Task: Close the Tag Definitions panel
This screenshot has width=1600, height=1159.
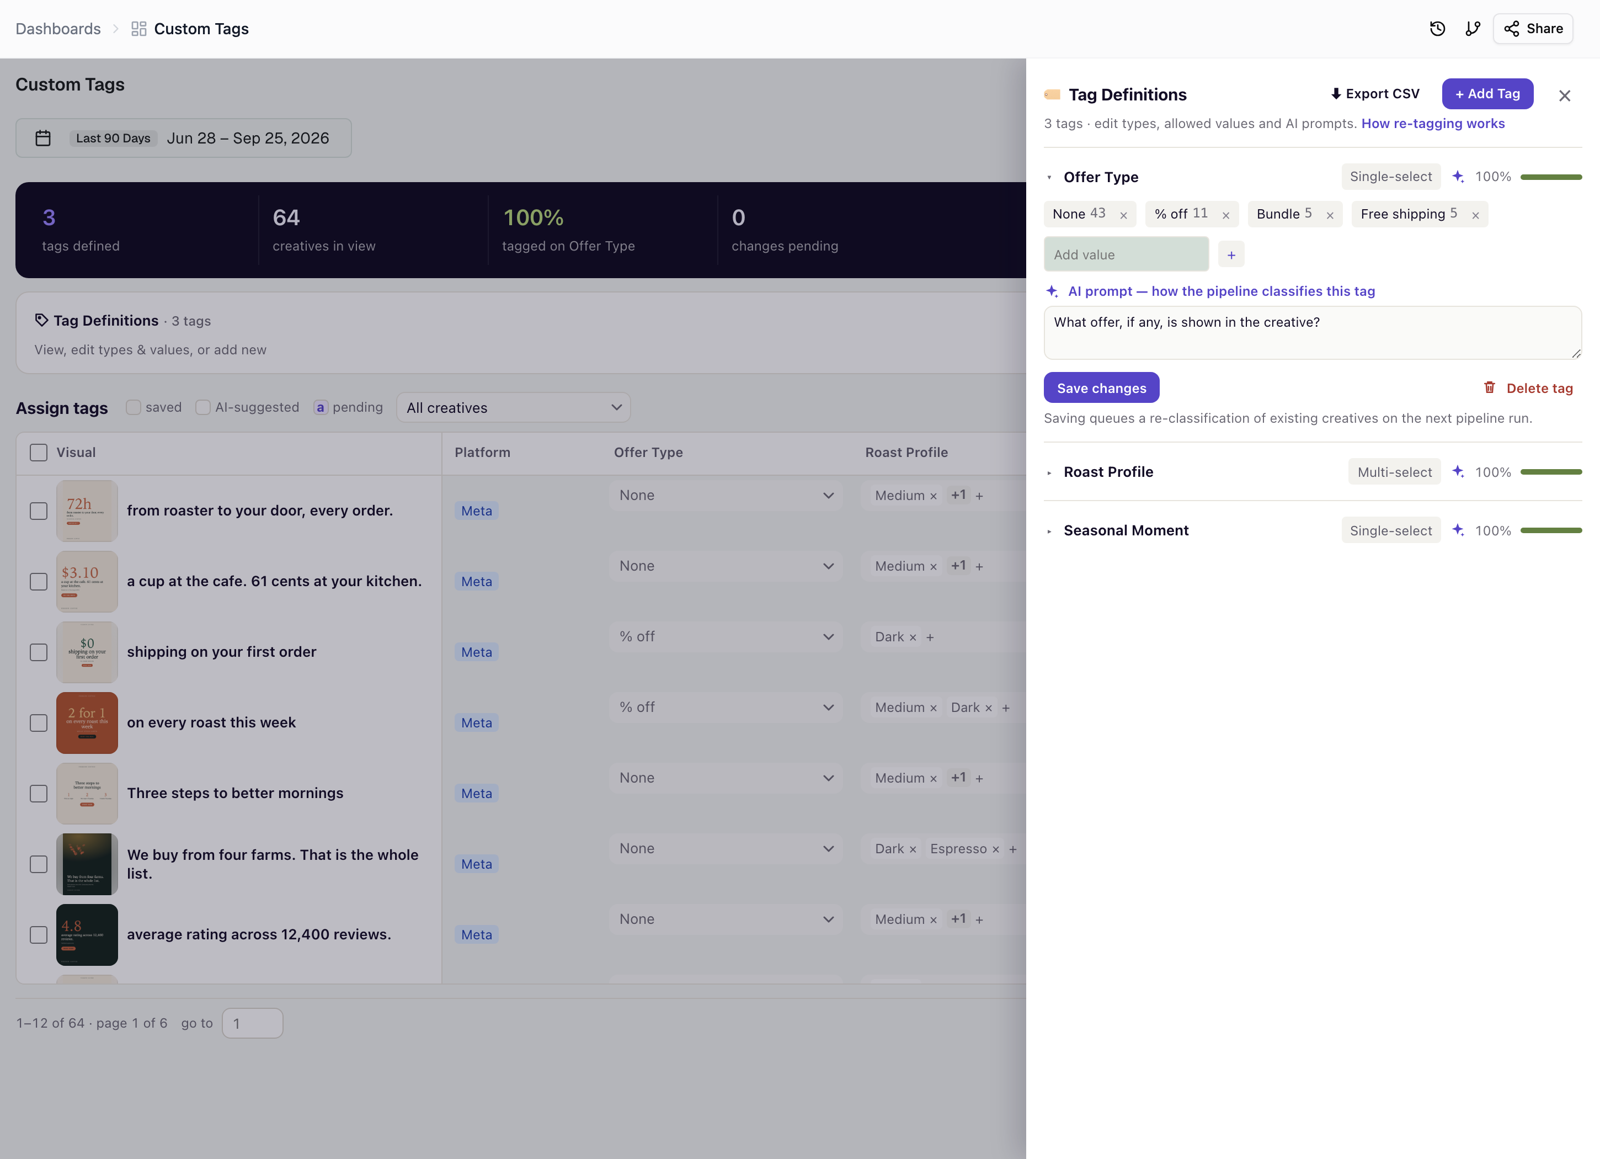Action: click(1565, 96)
